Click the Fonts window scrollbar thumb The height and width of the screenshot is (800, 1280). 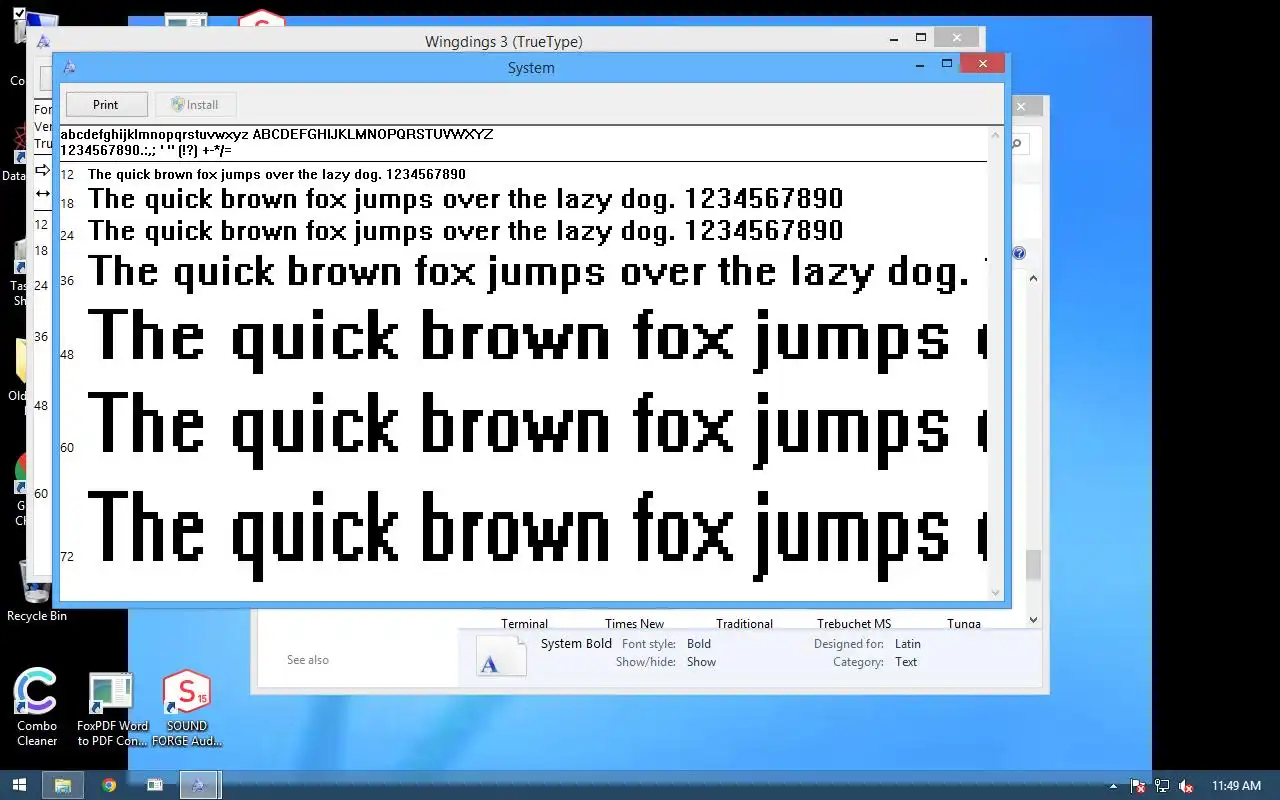point(1034,565)
